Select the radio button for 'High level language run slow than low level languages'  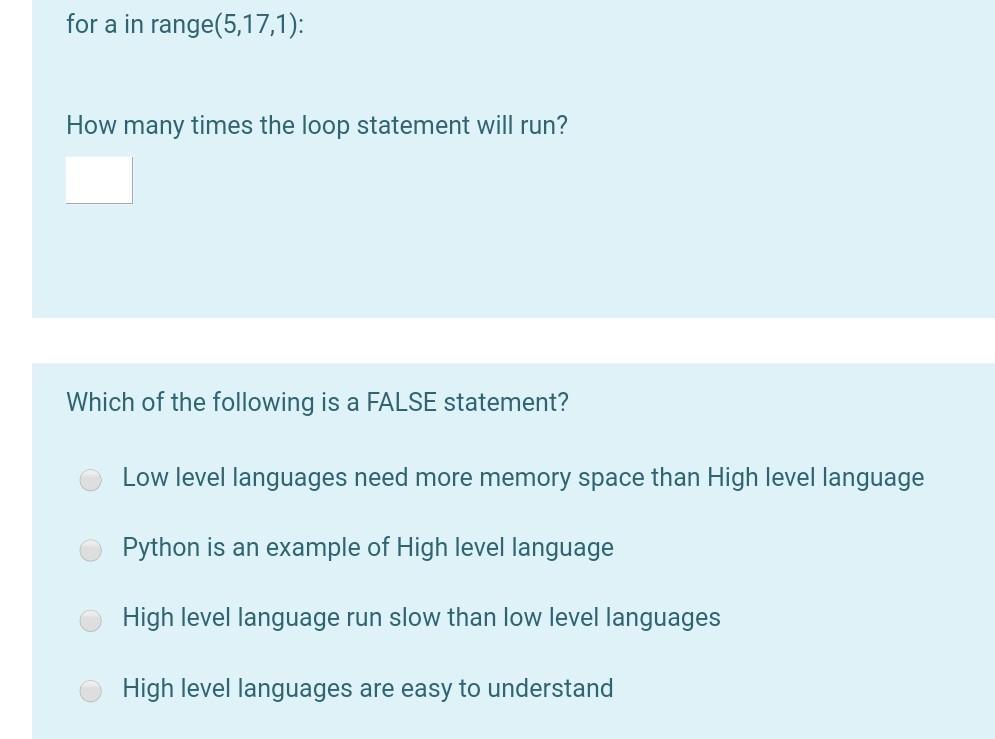pos(90,620)
